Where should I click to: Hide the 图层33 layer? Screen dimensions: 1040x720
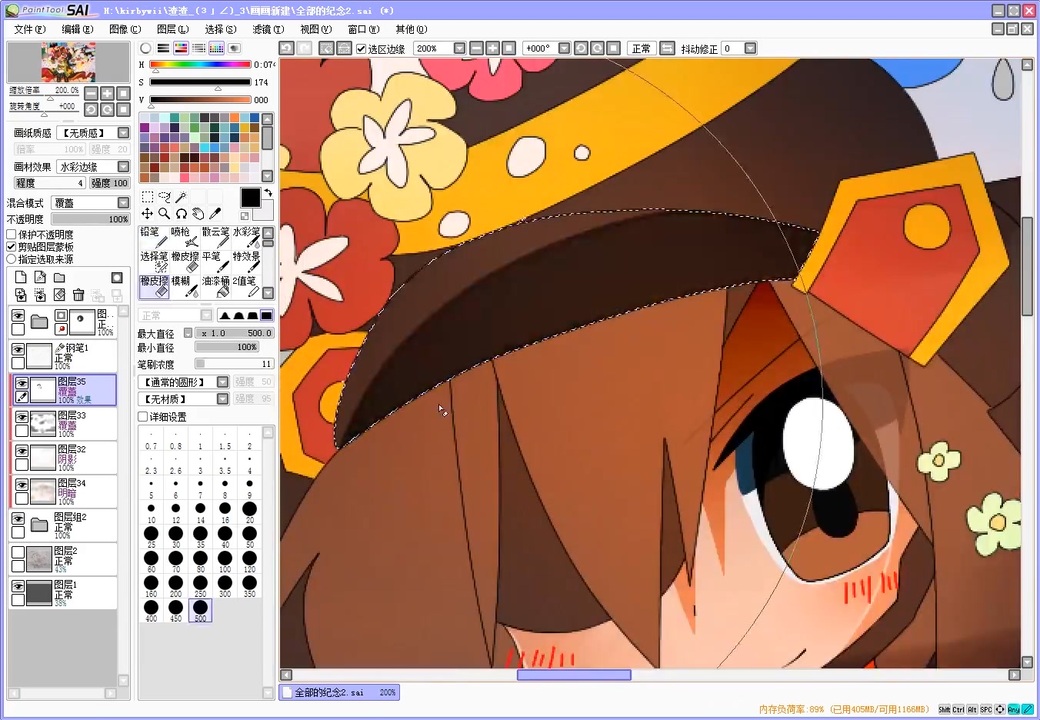pos(21,417)
